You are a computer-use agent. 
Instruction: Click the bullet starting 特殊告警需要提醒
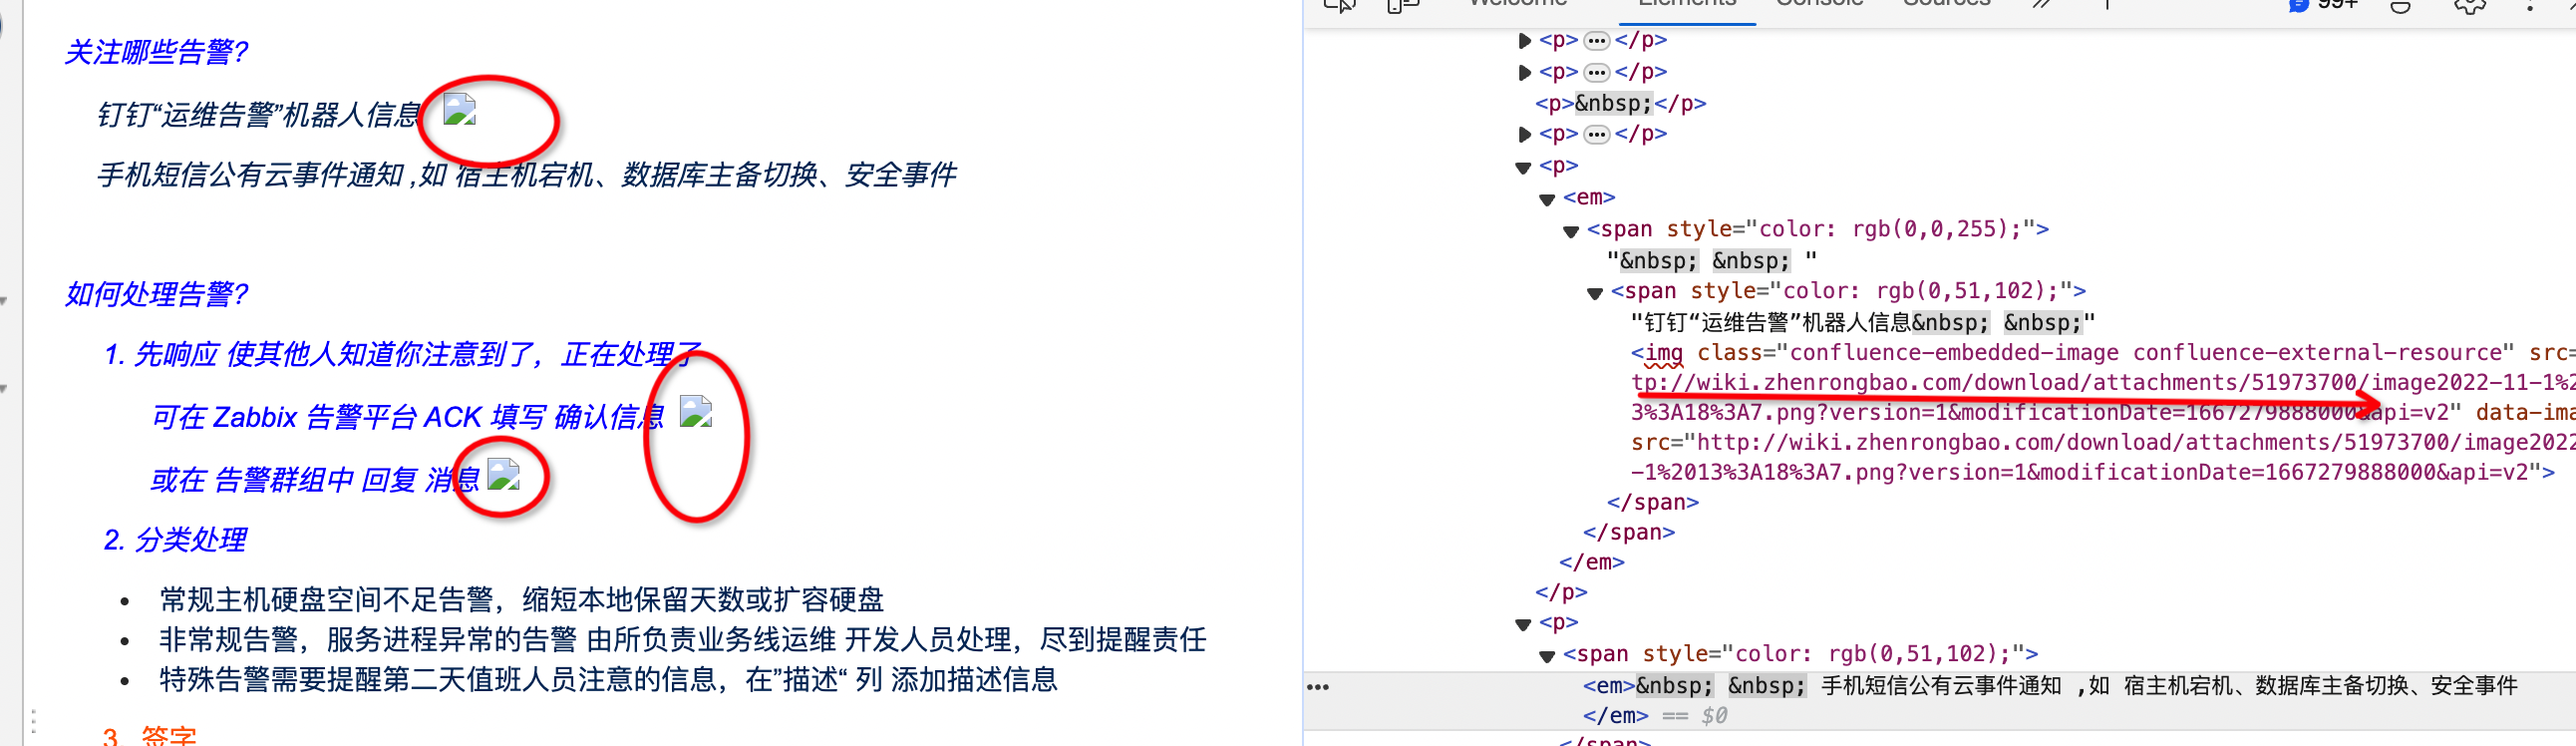(x=609, y=680)
